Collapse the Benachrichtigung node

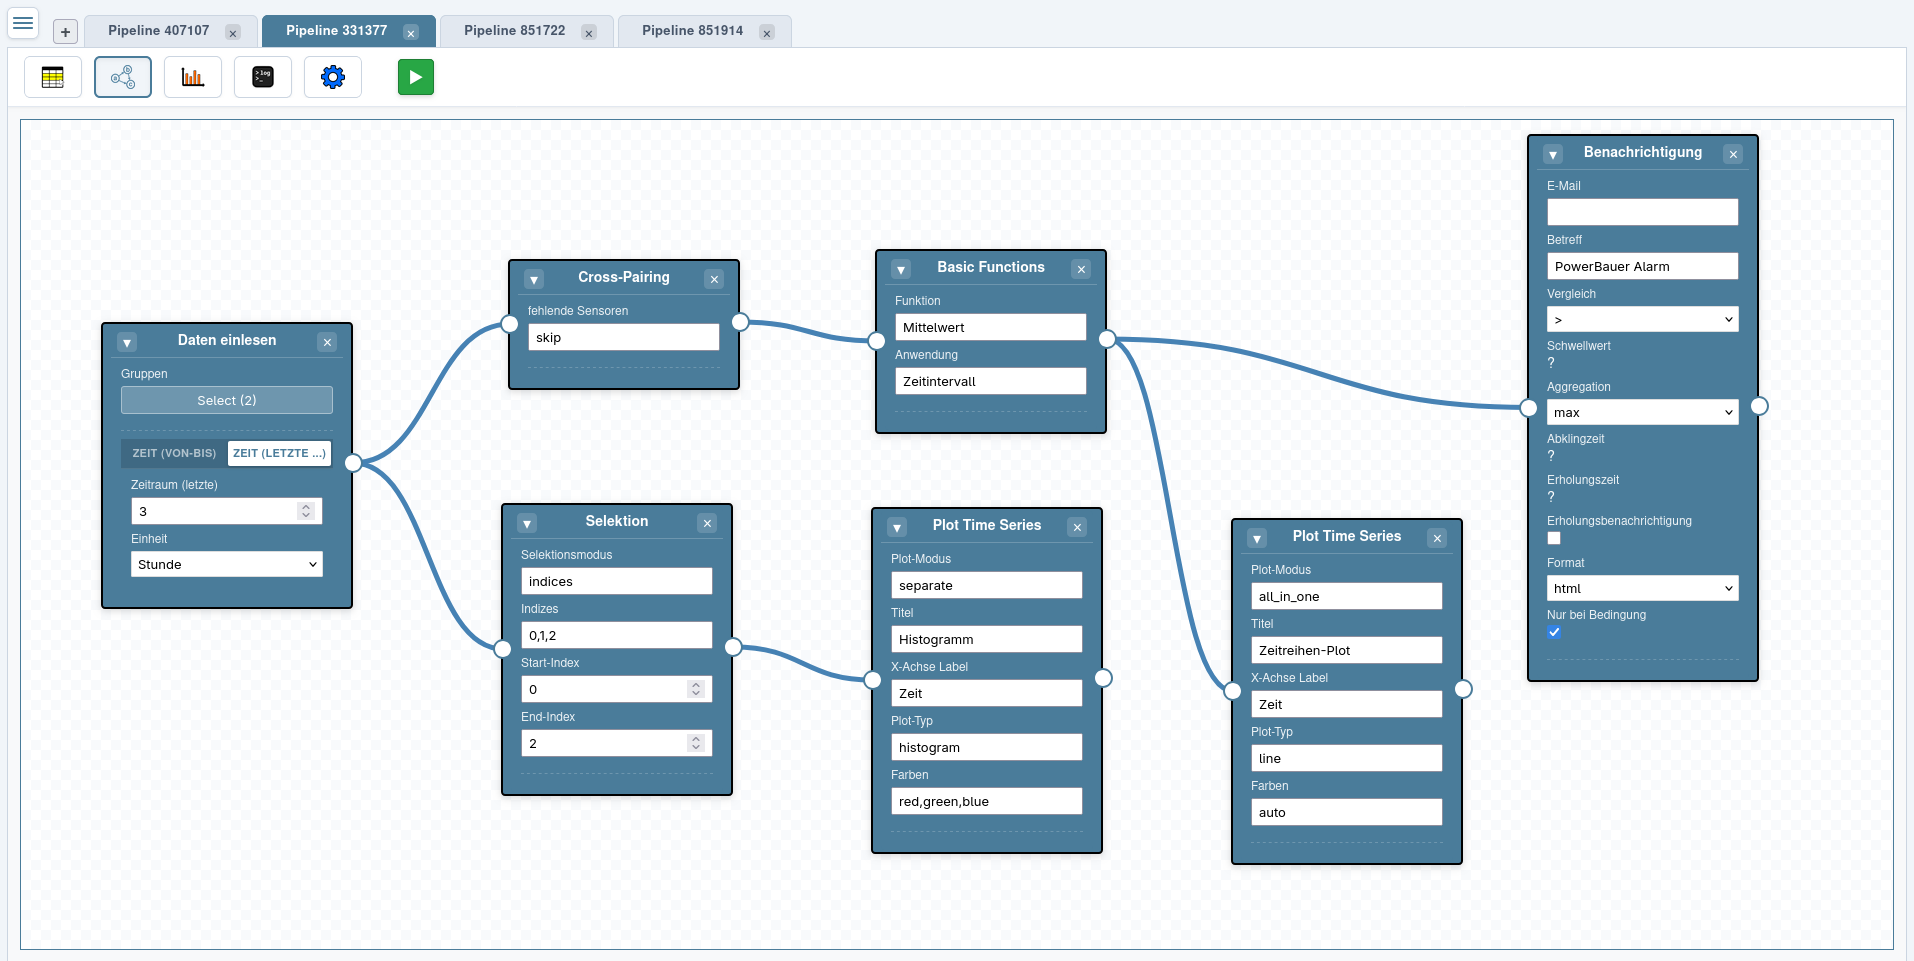[x=1553, y=154]
